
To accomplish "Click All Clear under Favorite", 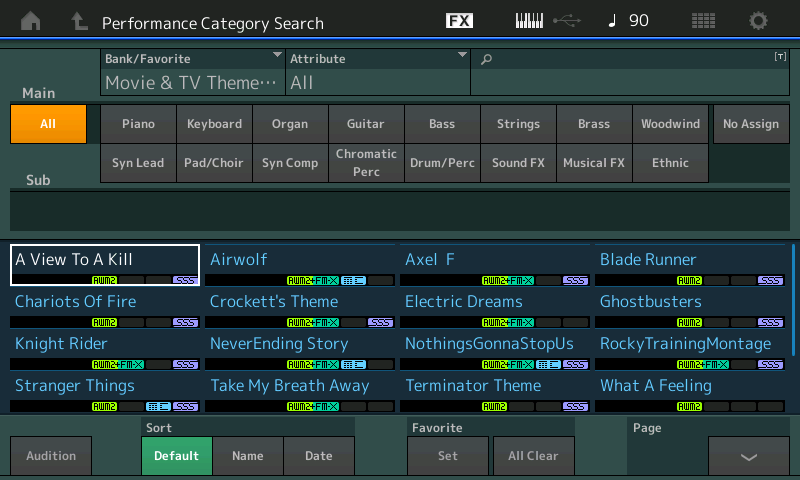I will click(x=533, y=456).
